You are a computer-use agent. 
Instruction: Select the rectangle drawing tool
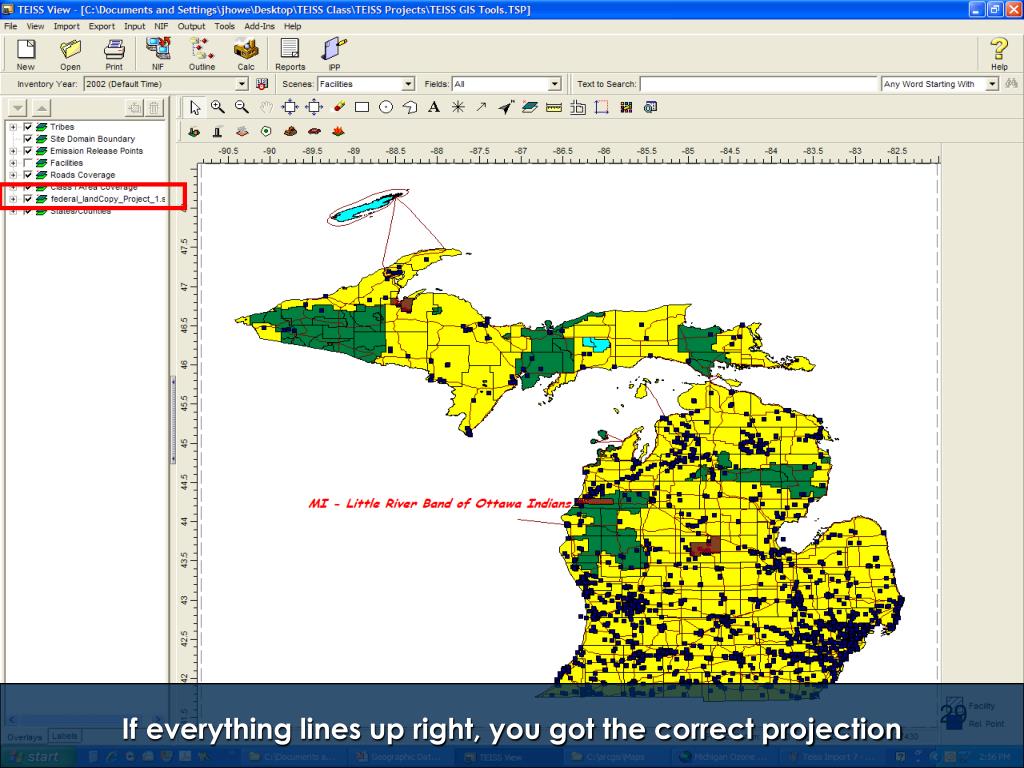pos(362,107)
